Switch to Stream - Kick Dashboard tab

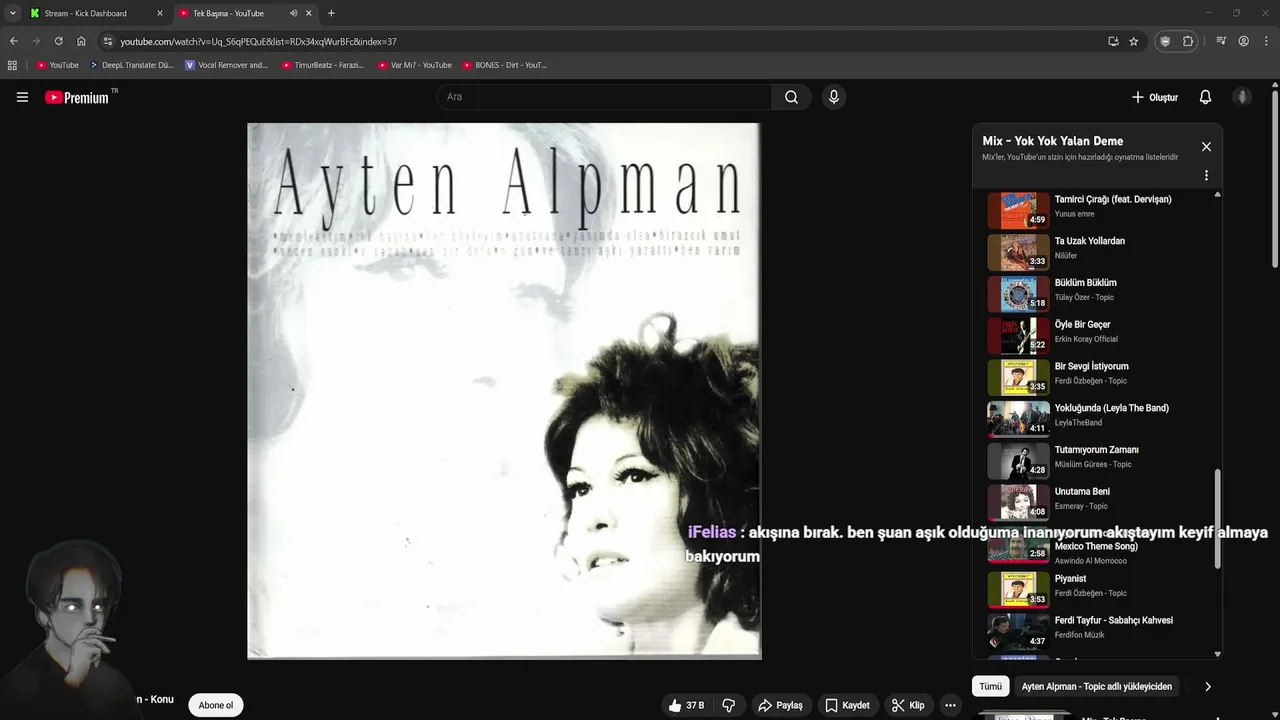95,13
